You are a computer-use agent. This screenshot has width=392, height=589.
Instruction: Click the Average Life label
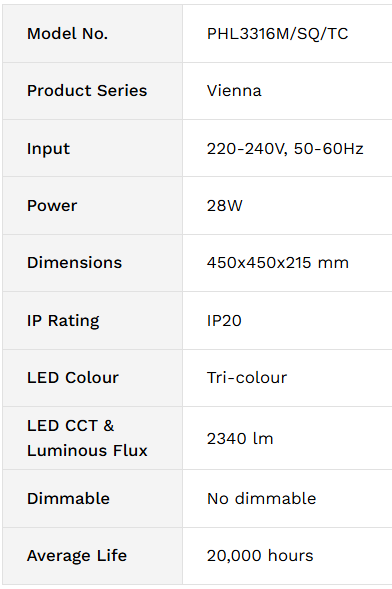(x=77, y=556)
